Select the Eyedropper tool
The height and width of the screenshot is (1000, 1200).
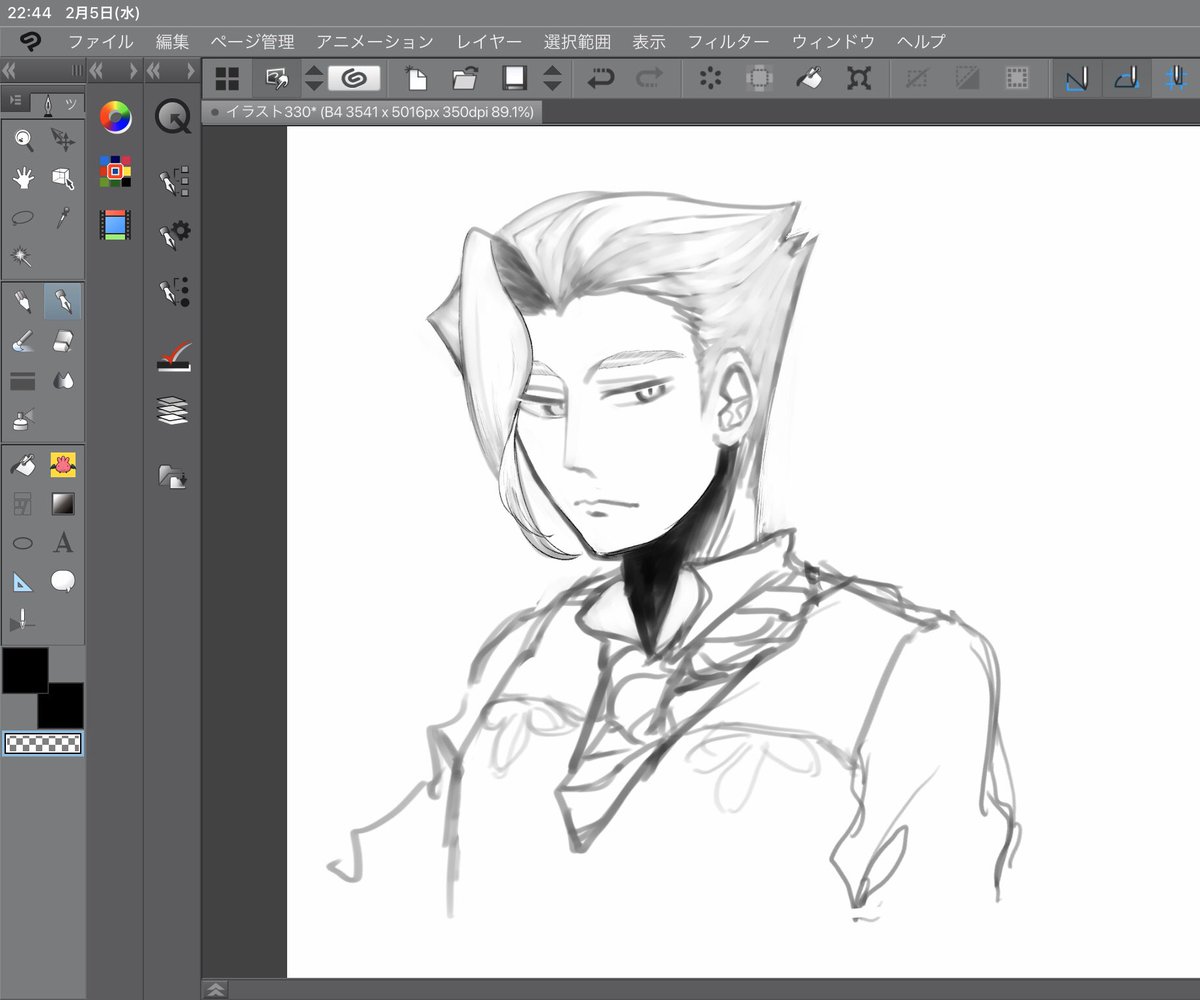click(62, 217)
